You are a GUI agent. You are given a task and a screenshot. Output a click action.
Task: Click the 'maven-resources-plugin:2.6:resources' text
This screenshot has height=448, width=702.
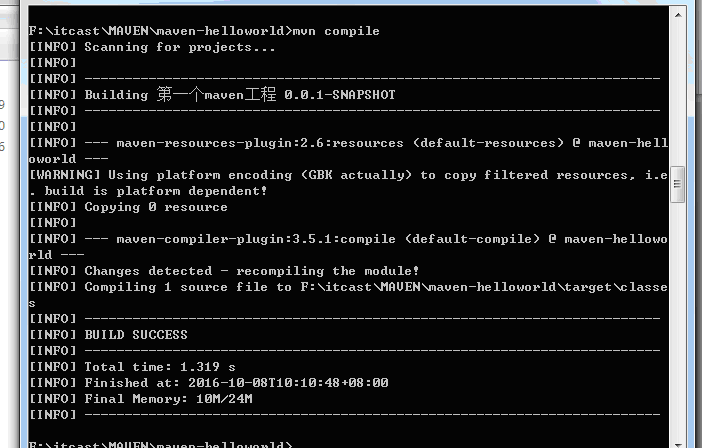coord(260,143)
